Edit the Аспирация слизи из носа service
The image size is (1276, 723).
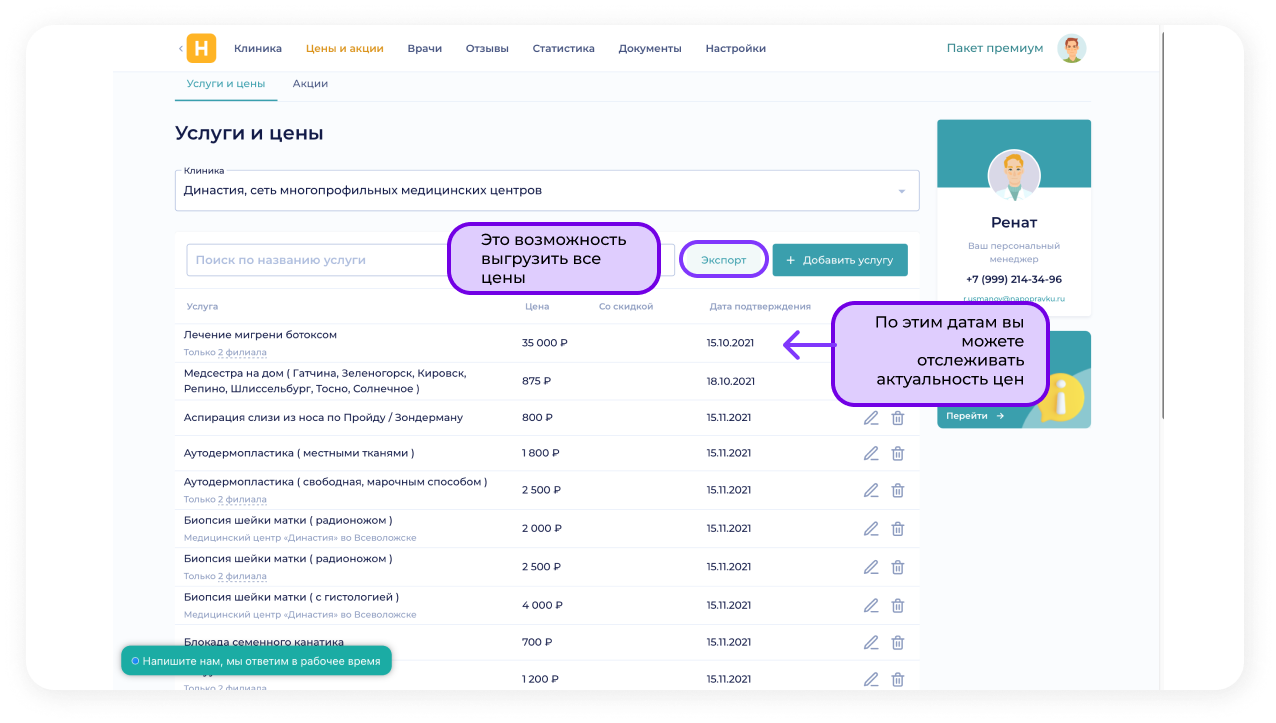871,418
